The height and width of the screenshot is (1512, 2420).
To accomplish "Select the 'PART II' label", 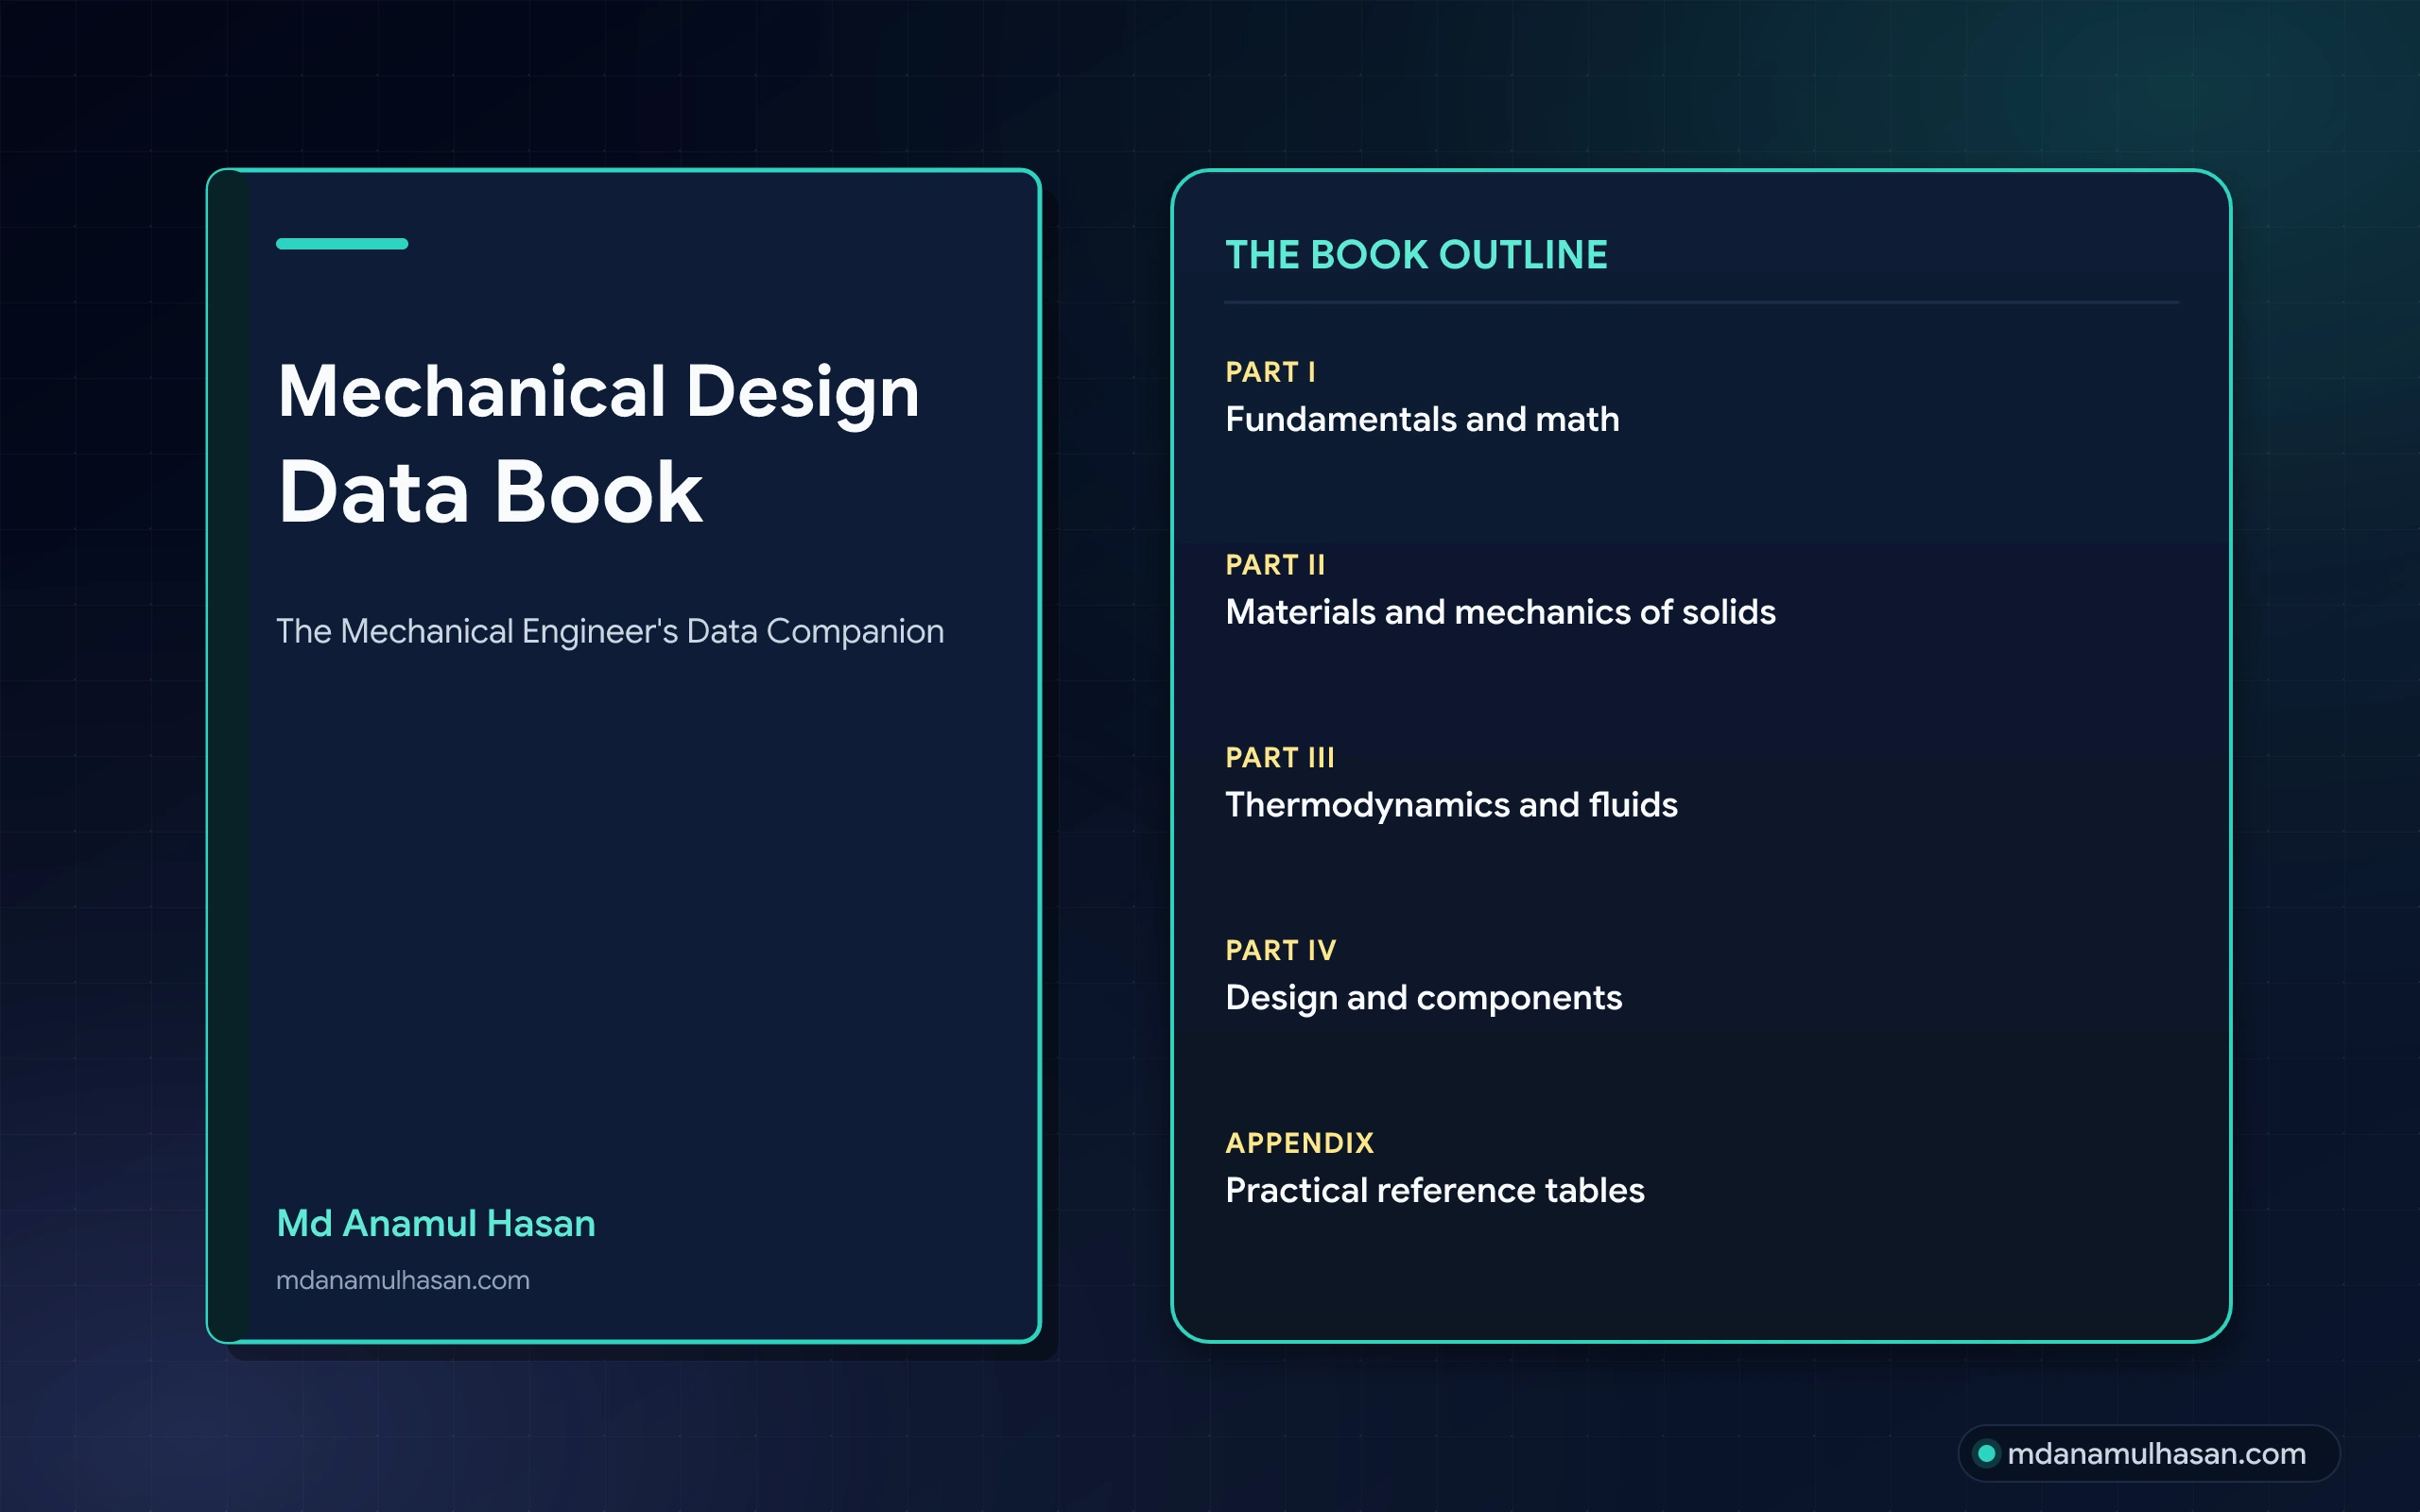I will click(1275, 565).
